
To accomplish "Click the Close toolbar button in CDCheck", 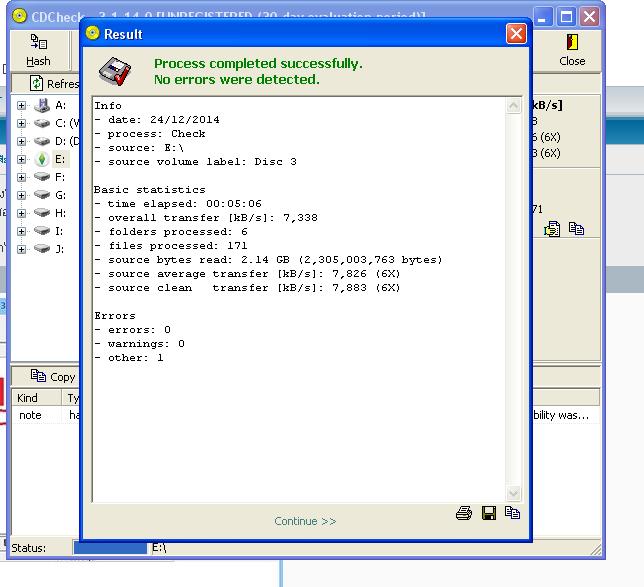I will (x=572, y=51).
